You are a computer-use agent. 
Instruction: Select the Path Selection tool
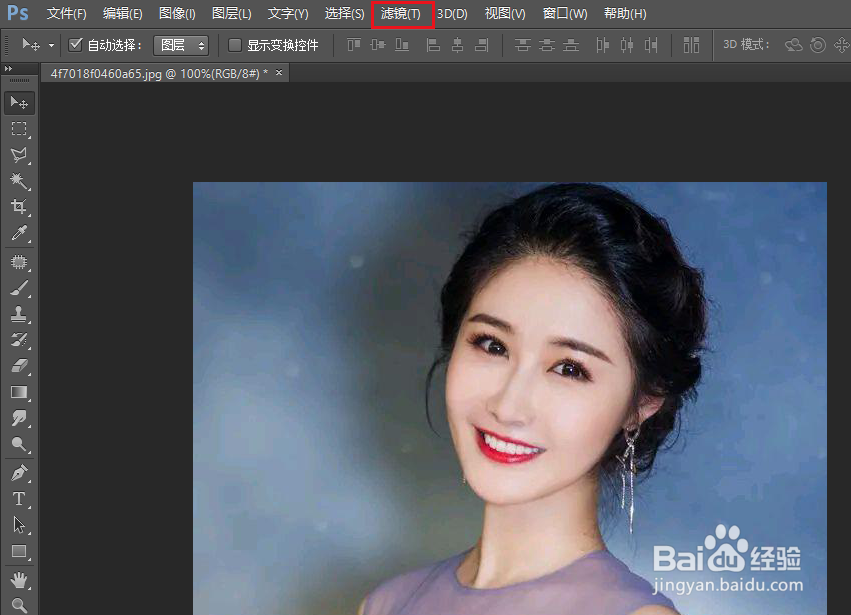pos(20,525)
